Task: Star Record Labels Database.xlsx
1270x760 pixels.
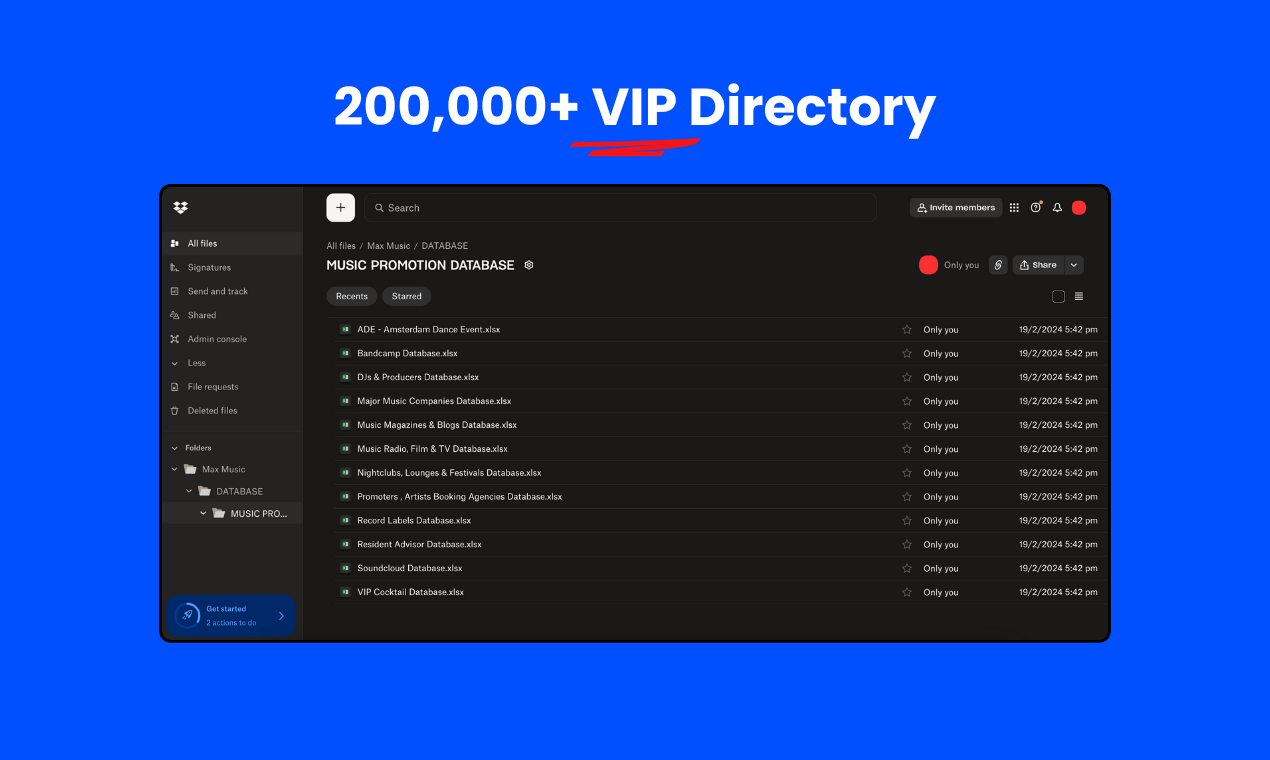Action: (907, 521)
